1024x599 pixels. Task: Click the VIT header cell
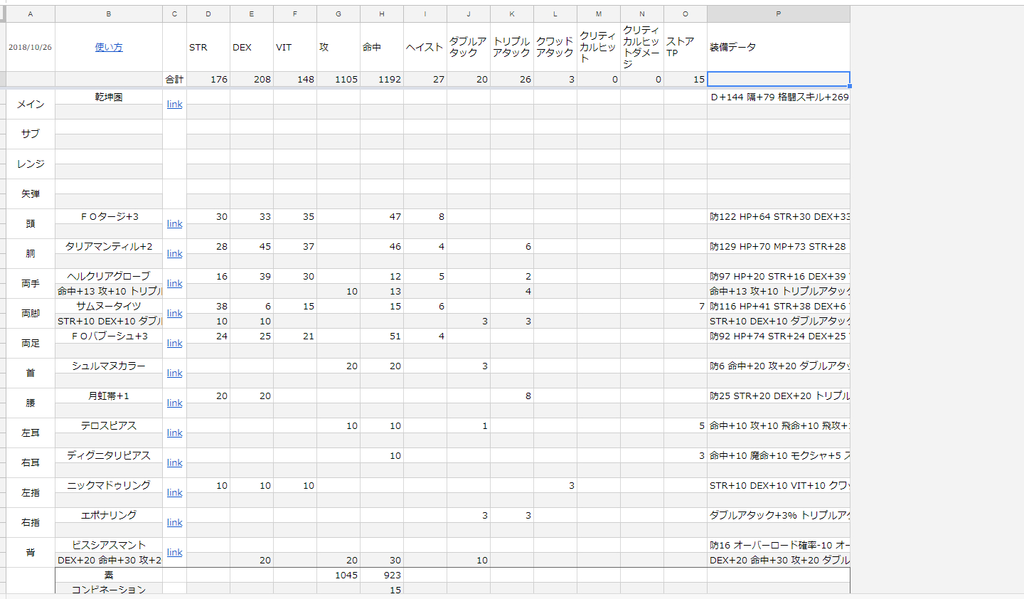pos(295,47)
